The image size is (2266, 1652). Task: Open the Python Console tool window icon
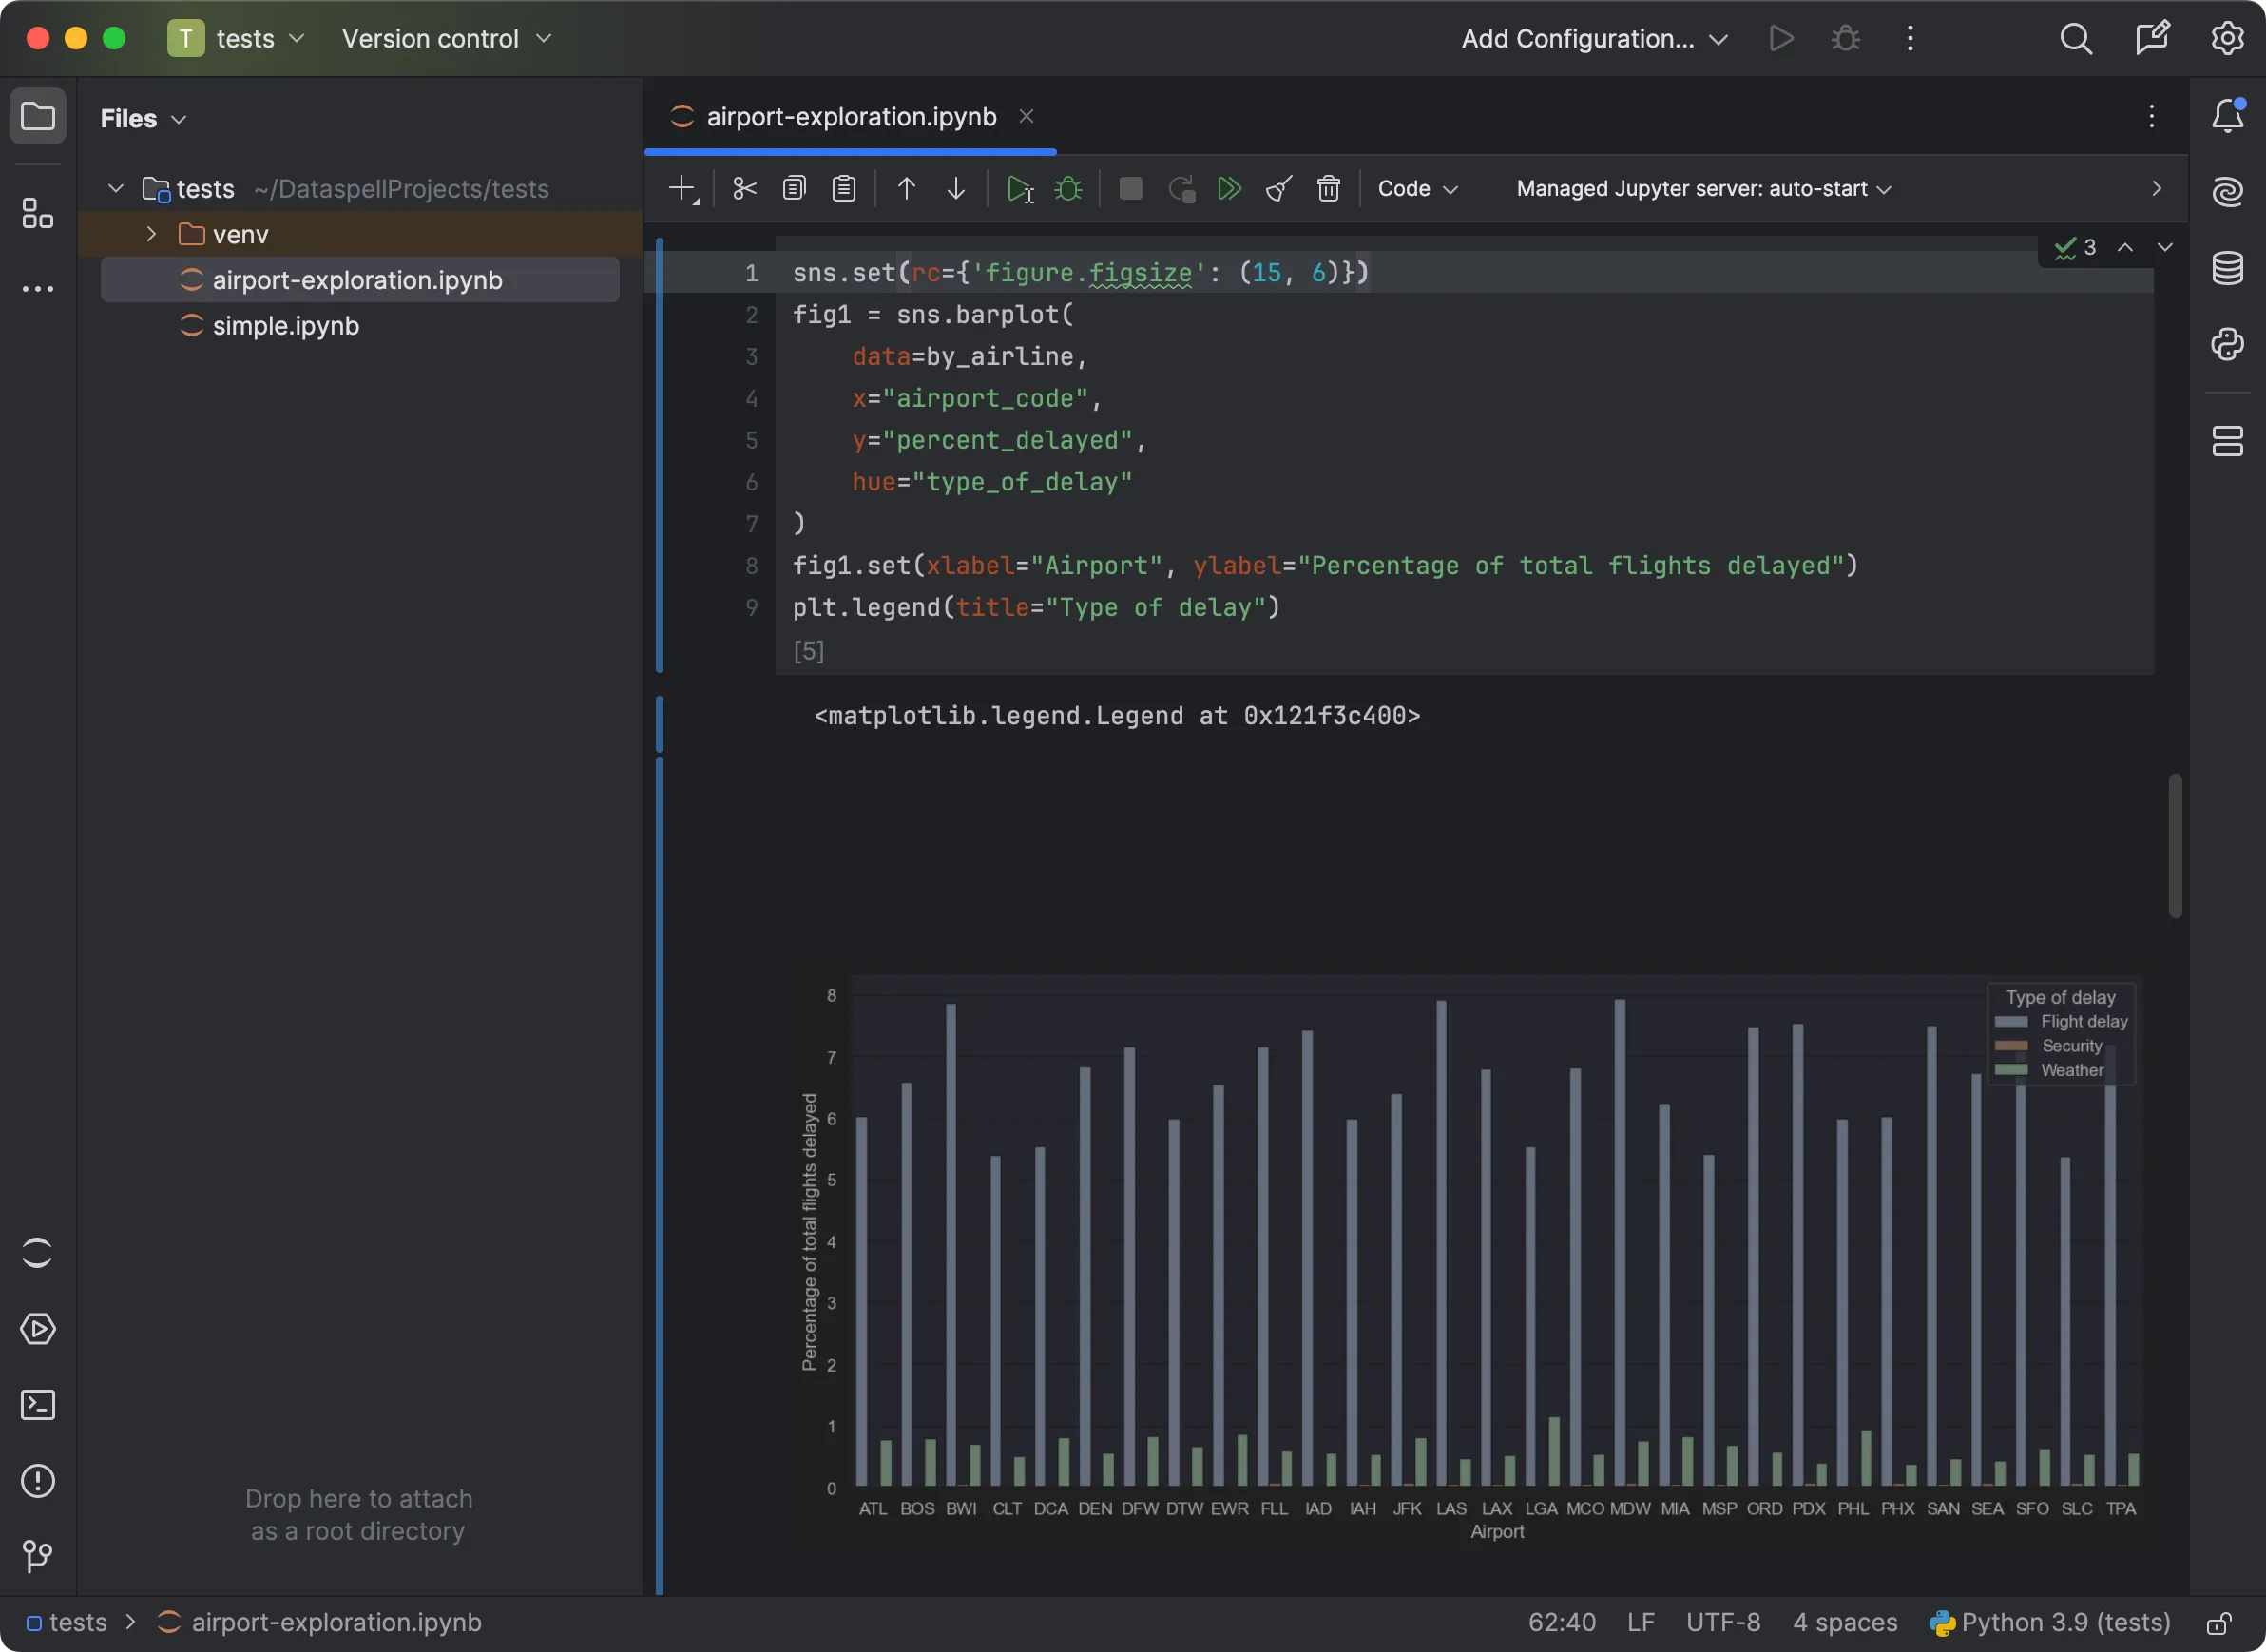point(2227,345)
